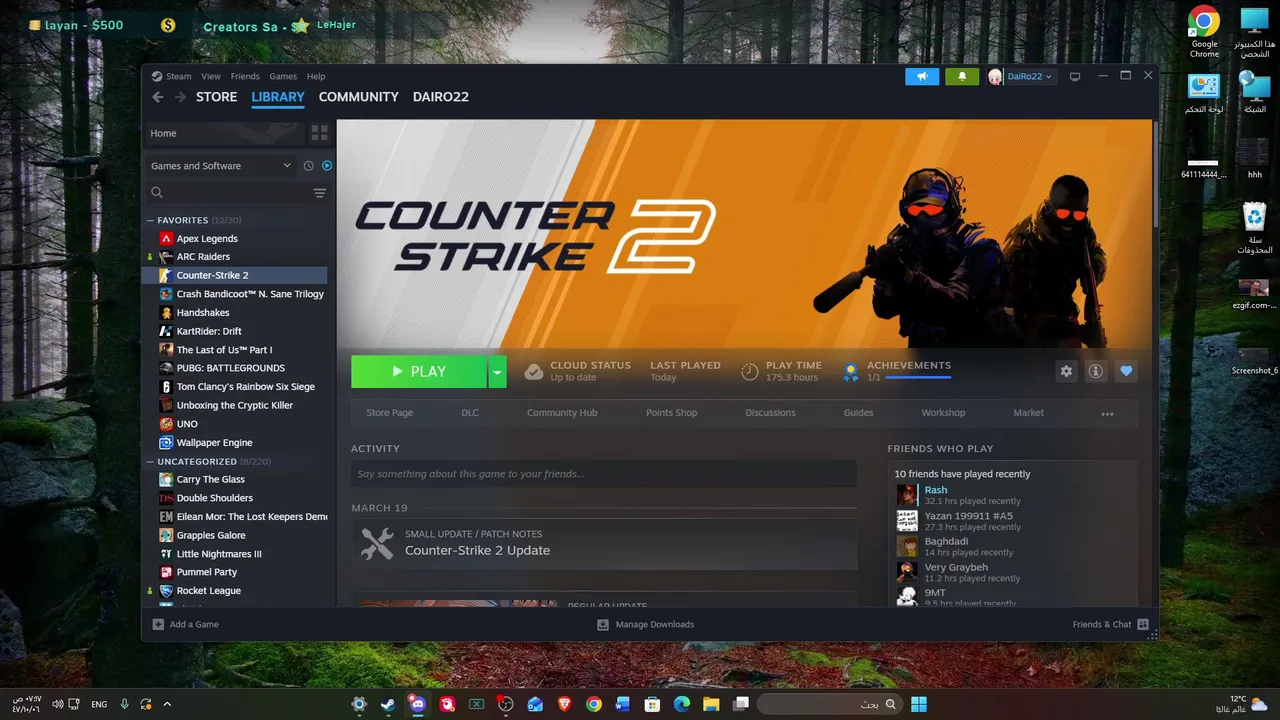Click the library search field
Viewport: 1280px width, 720px height.
228,193
